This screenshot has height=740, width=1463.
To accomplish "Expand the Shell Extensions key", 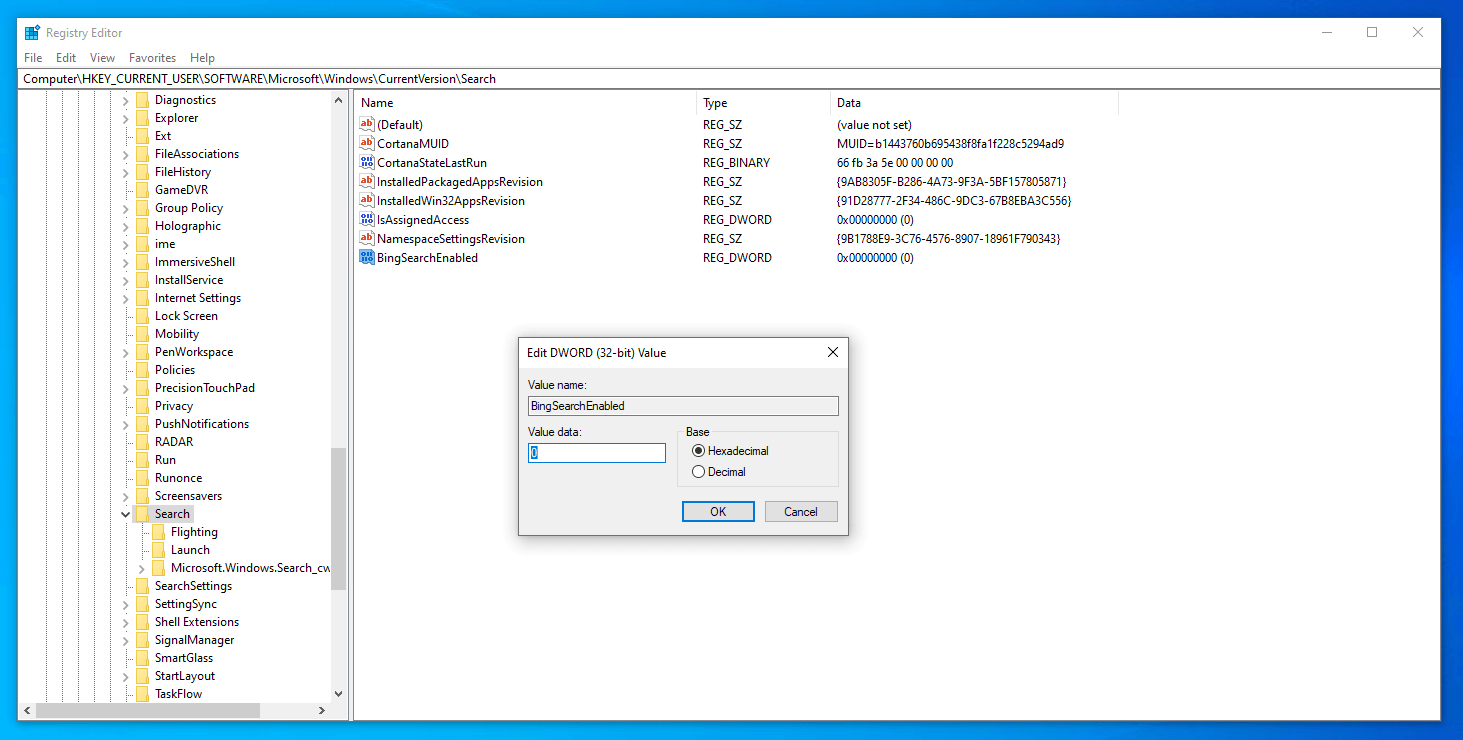I will tap(126, 622).
